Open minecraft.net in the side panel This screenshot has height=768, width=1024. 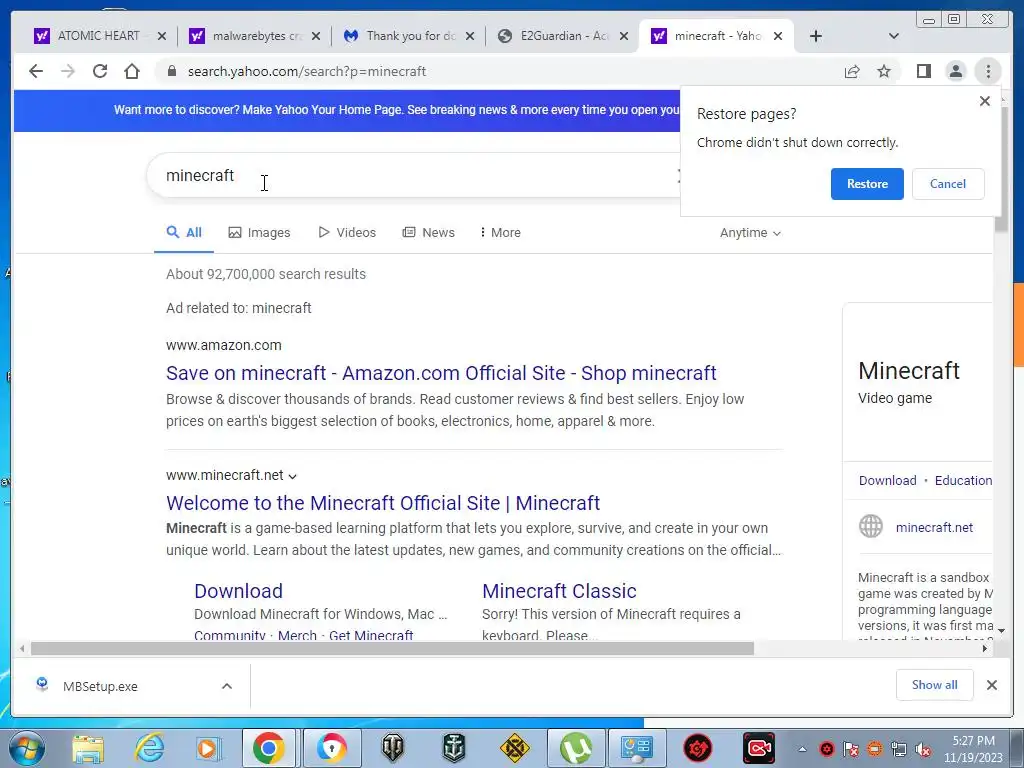934,527
